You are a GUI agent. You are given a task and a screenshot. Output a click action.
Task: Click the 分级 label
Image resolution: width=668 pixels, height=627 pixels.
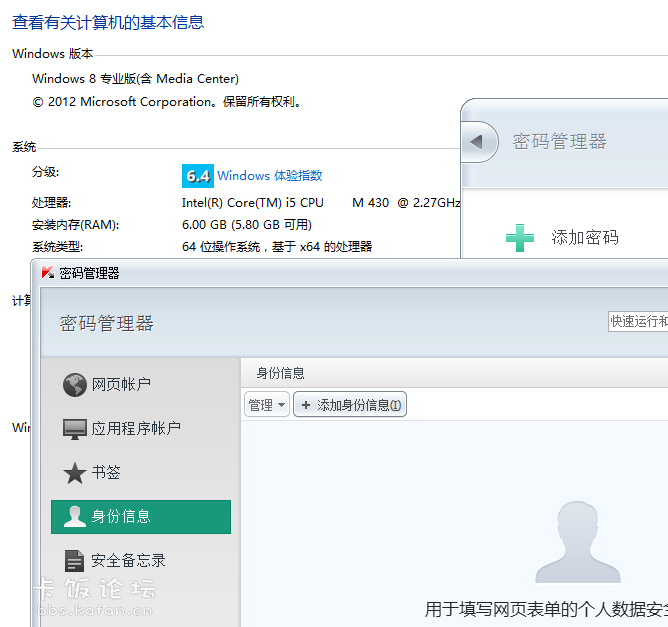46,172
